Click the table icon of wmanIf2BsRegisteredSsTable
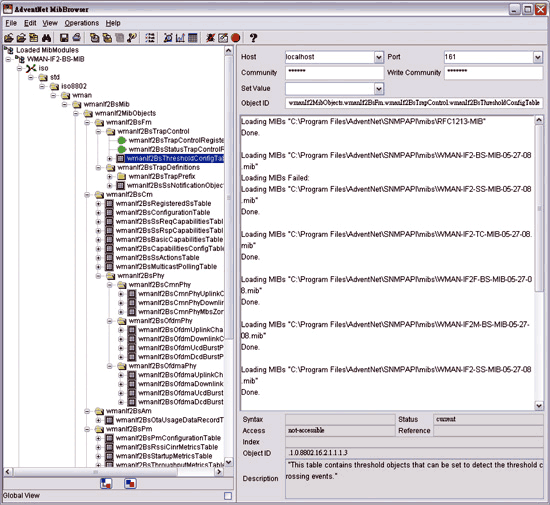The image size is (550, 505). 109,203
